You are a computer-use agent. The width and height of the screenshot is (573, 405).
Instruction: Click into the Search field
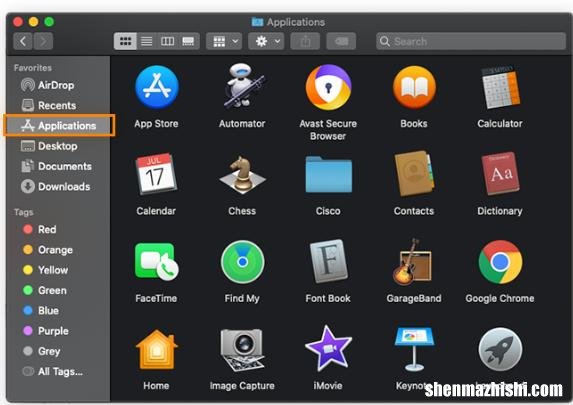pos(471,41)
